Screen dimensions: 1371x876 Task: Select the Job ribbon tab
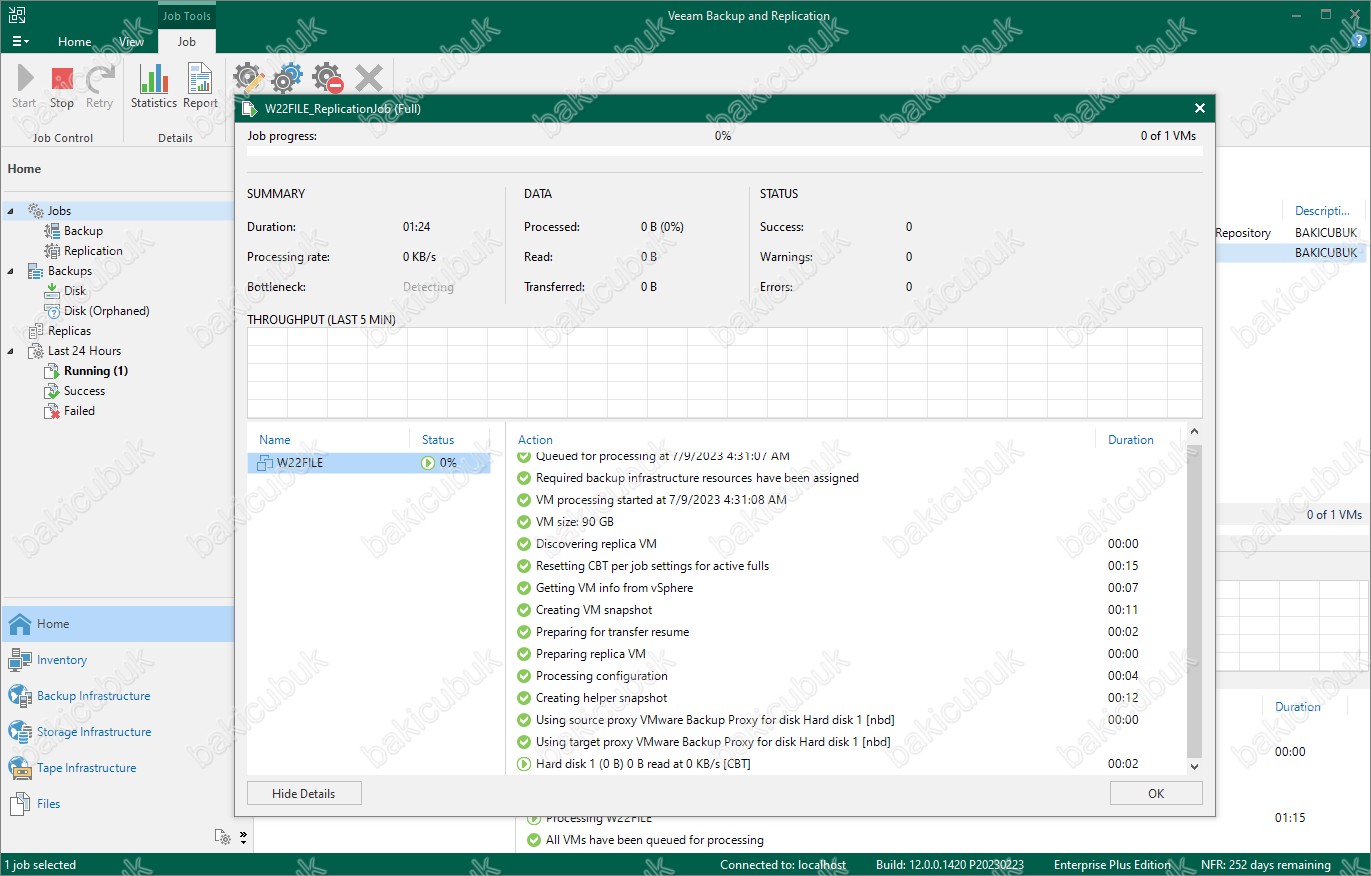(187, 42)
